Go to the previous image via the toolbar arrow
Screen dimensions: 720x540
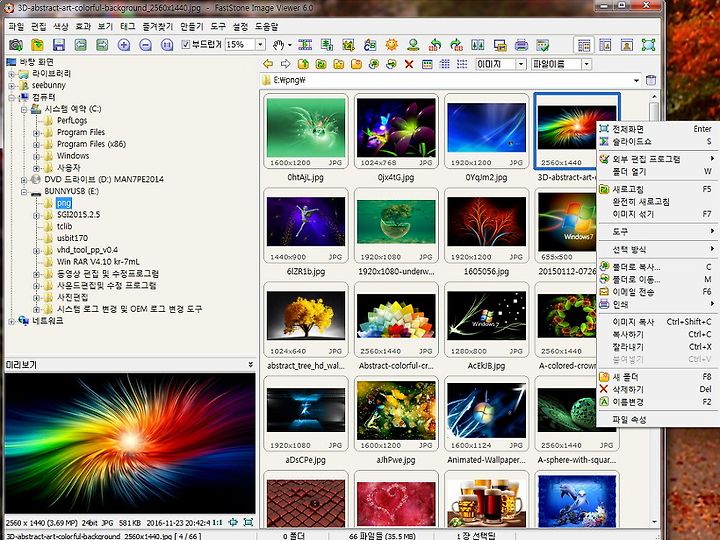click(80, 45)
